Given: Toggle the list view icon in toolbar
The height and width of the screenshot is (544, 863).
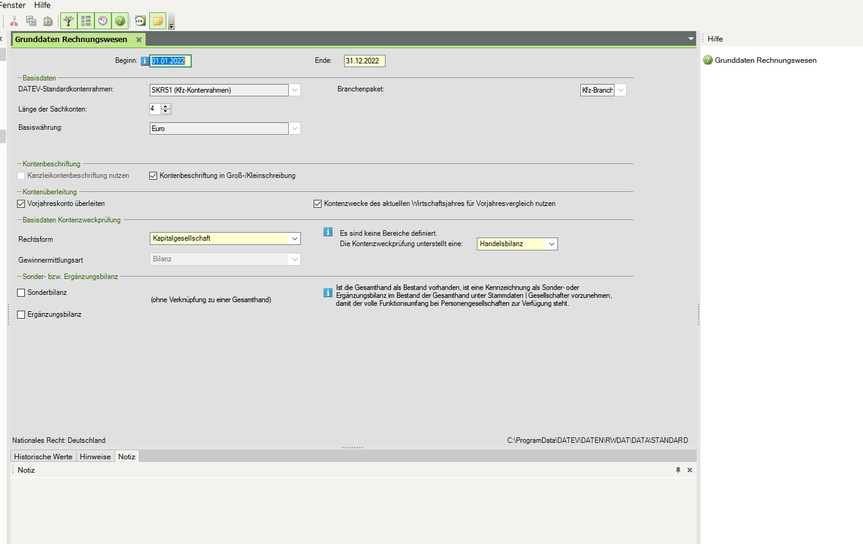Looking at the screenshot, I should (86, 21).
